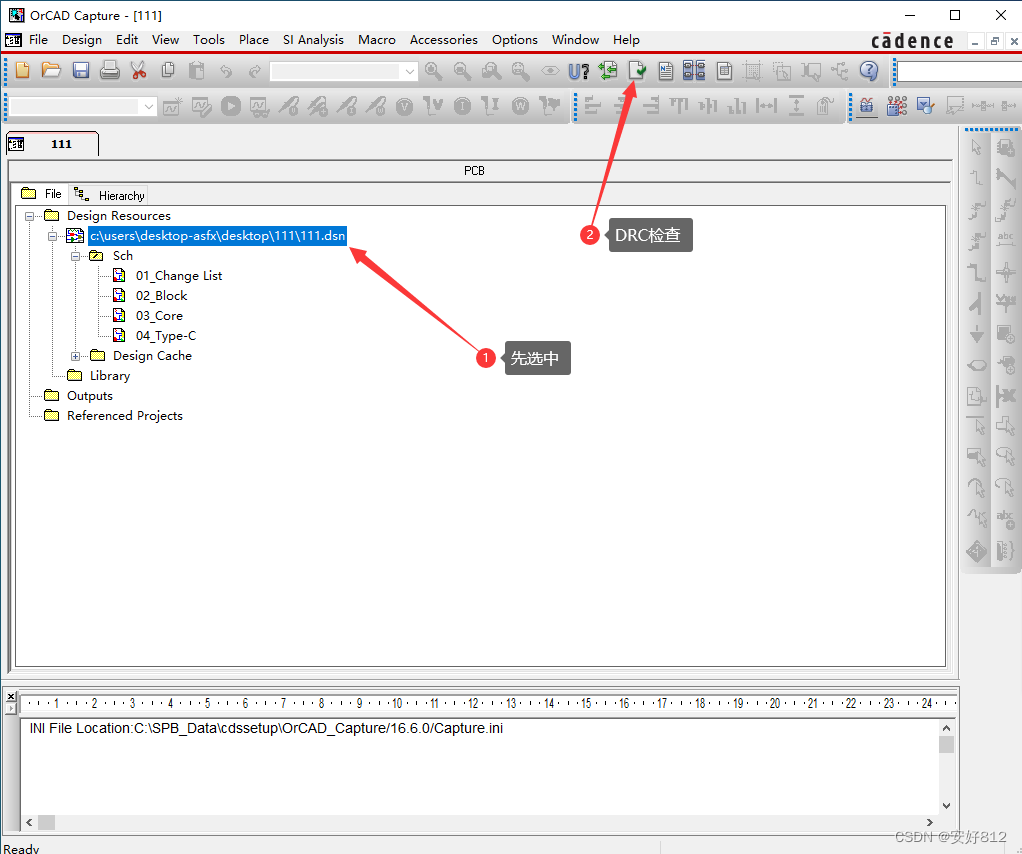Image resolution: width=1022 pixels, height=854 pixels.
Task: Open the File menu
Action: (x=38, y=40)
